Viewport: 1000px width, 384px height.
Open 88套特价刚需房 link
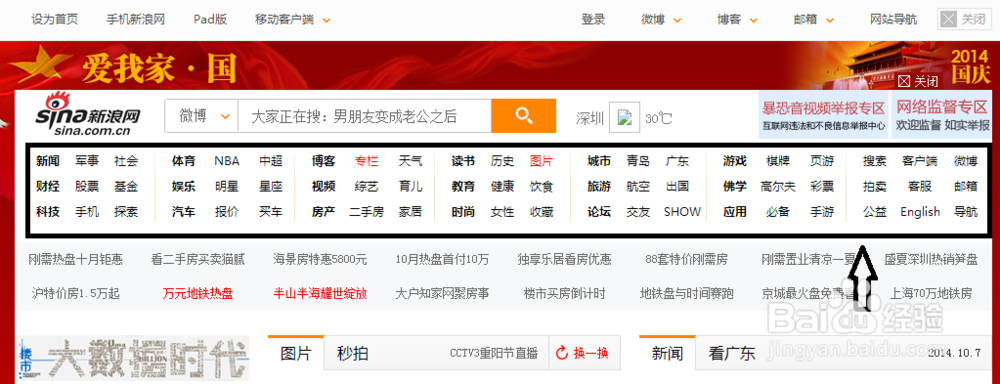[686, 260]
